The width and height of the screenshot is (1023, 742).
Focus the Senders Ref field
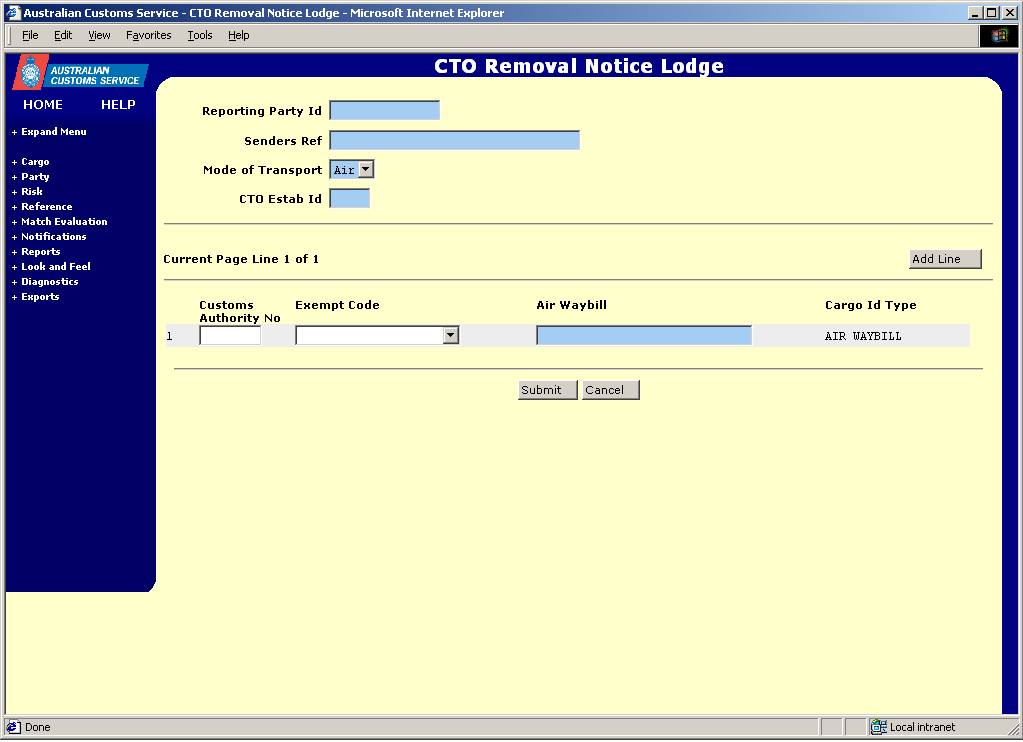pyautogui.click(x=455, y=140)
